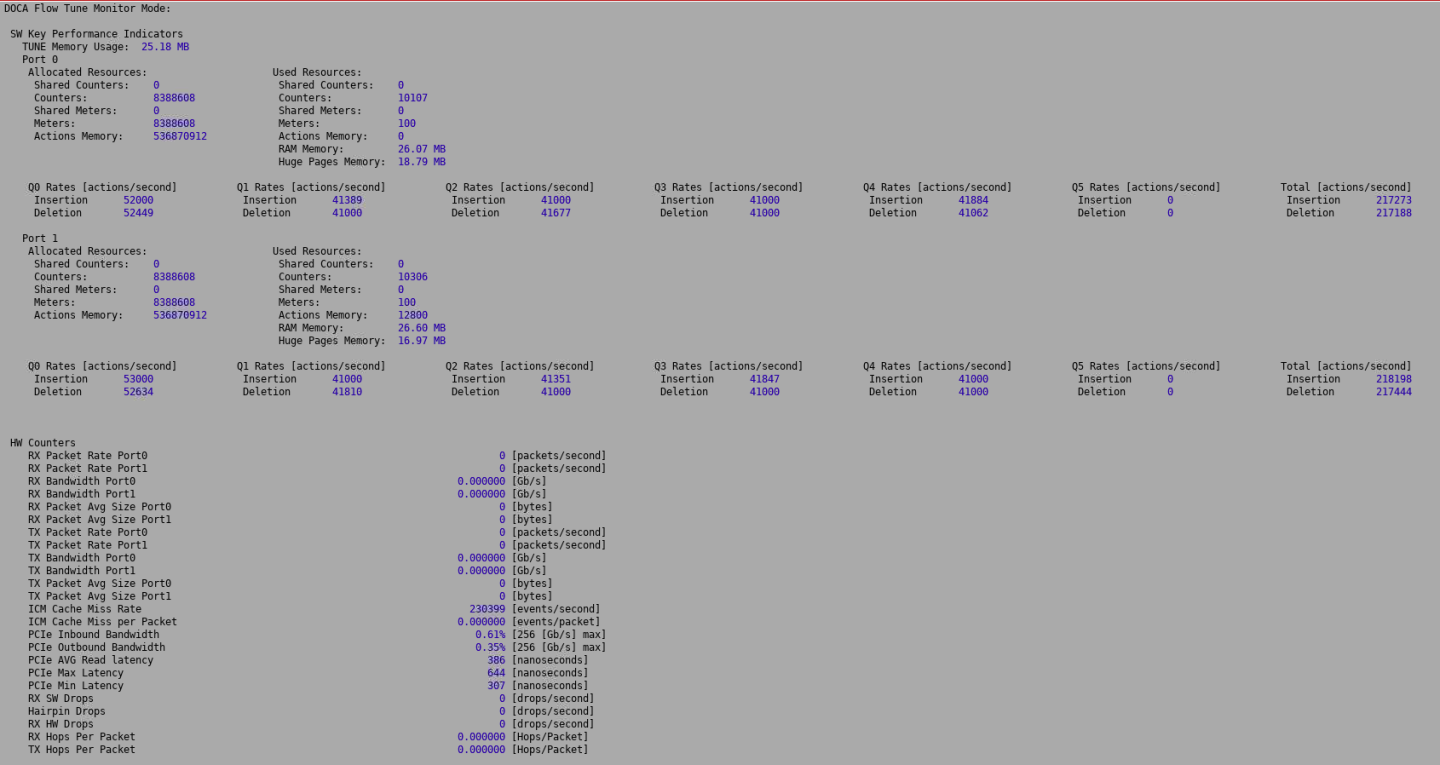Click Port 1 RAM Memory value 26.60 MB

421,328
